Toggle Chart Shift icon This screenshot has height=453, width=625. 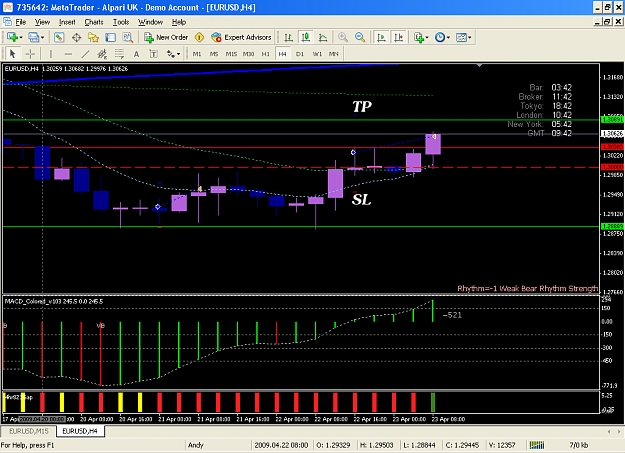pos(399,37)
